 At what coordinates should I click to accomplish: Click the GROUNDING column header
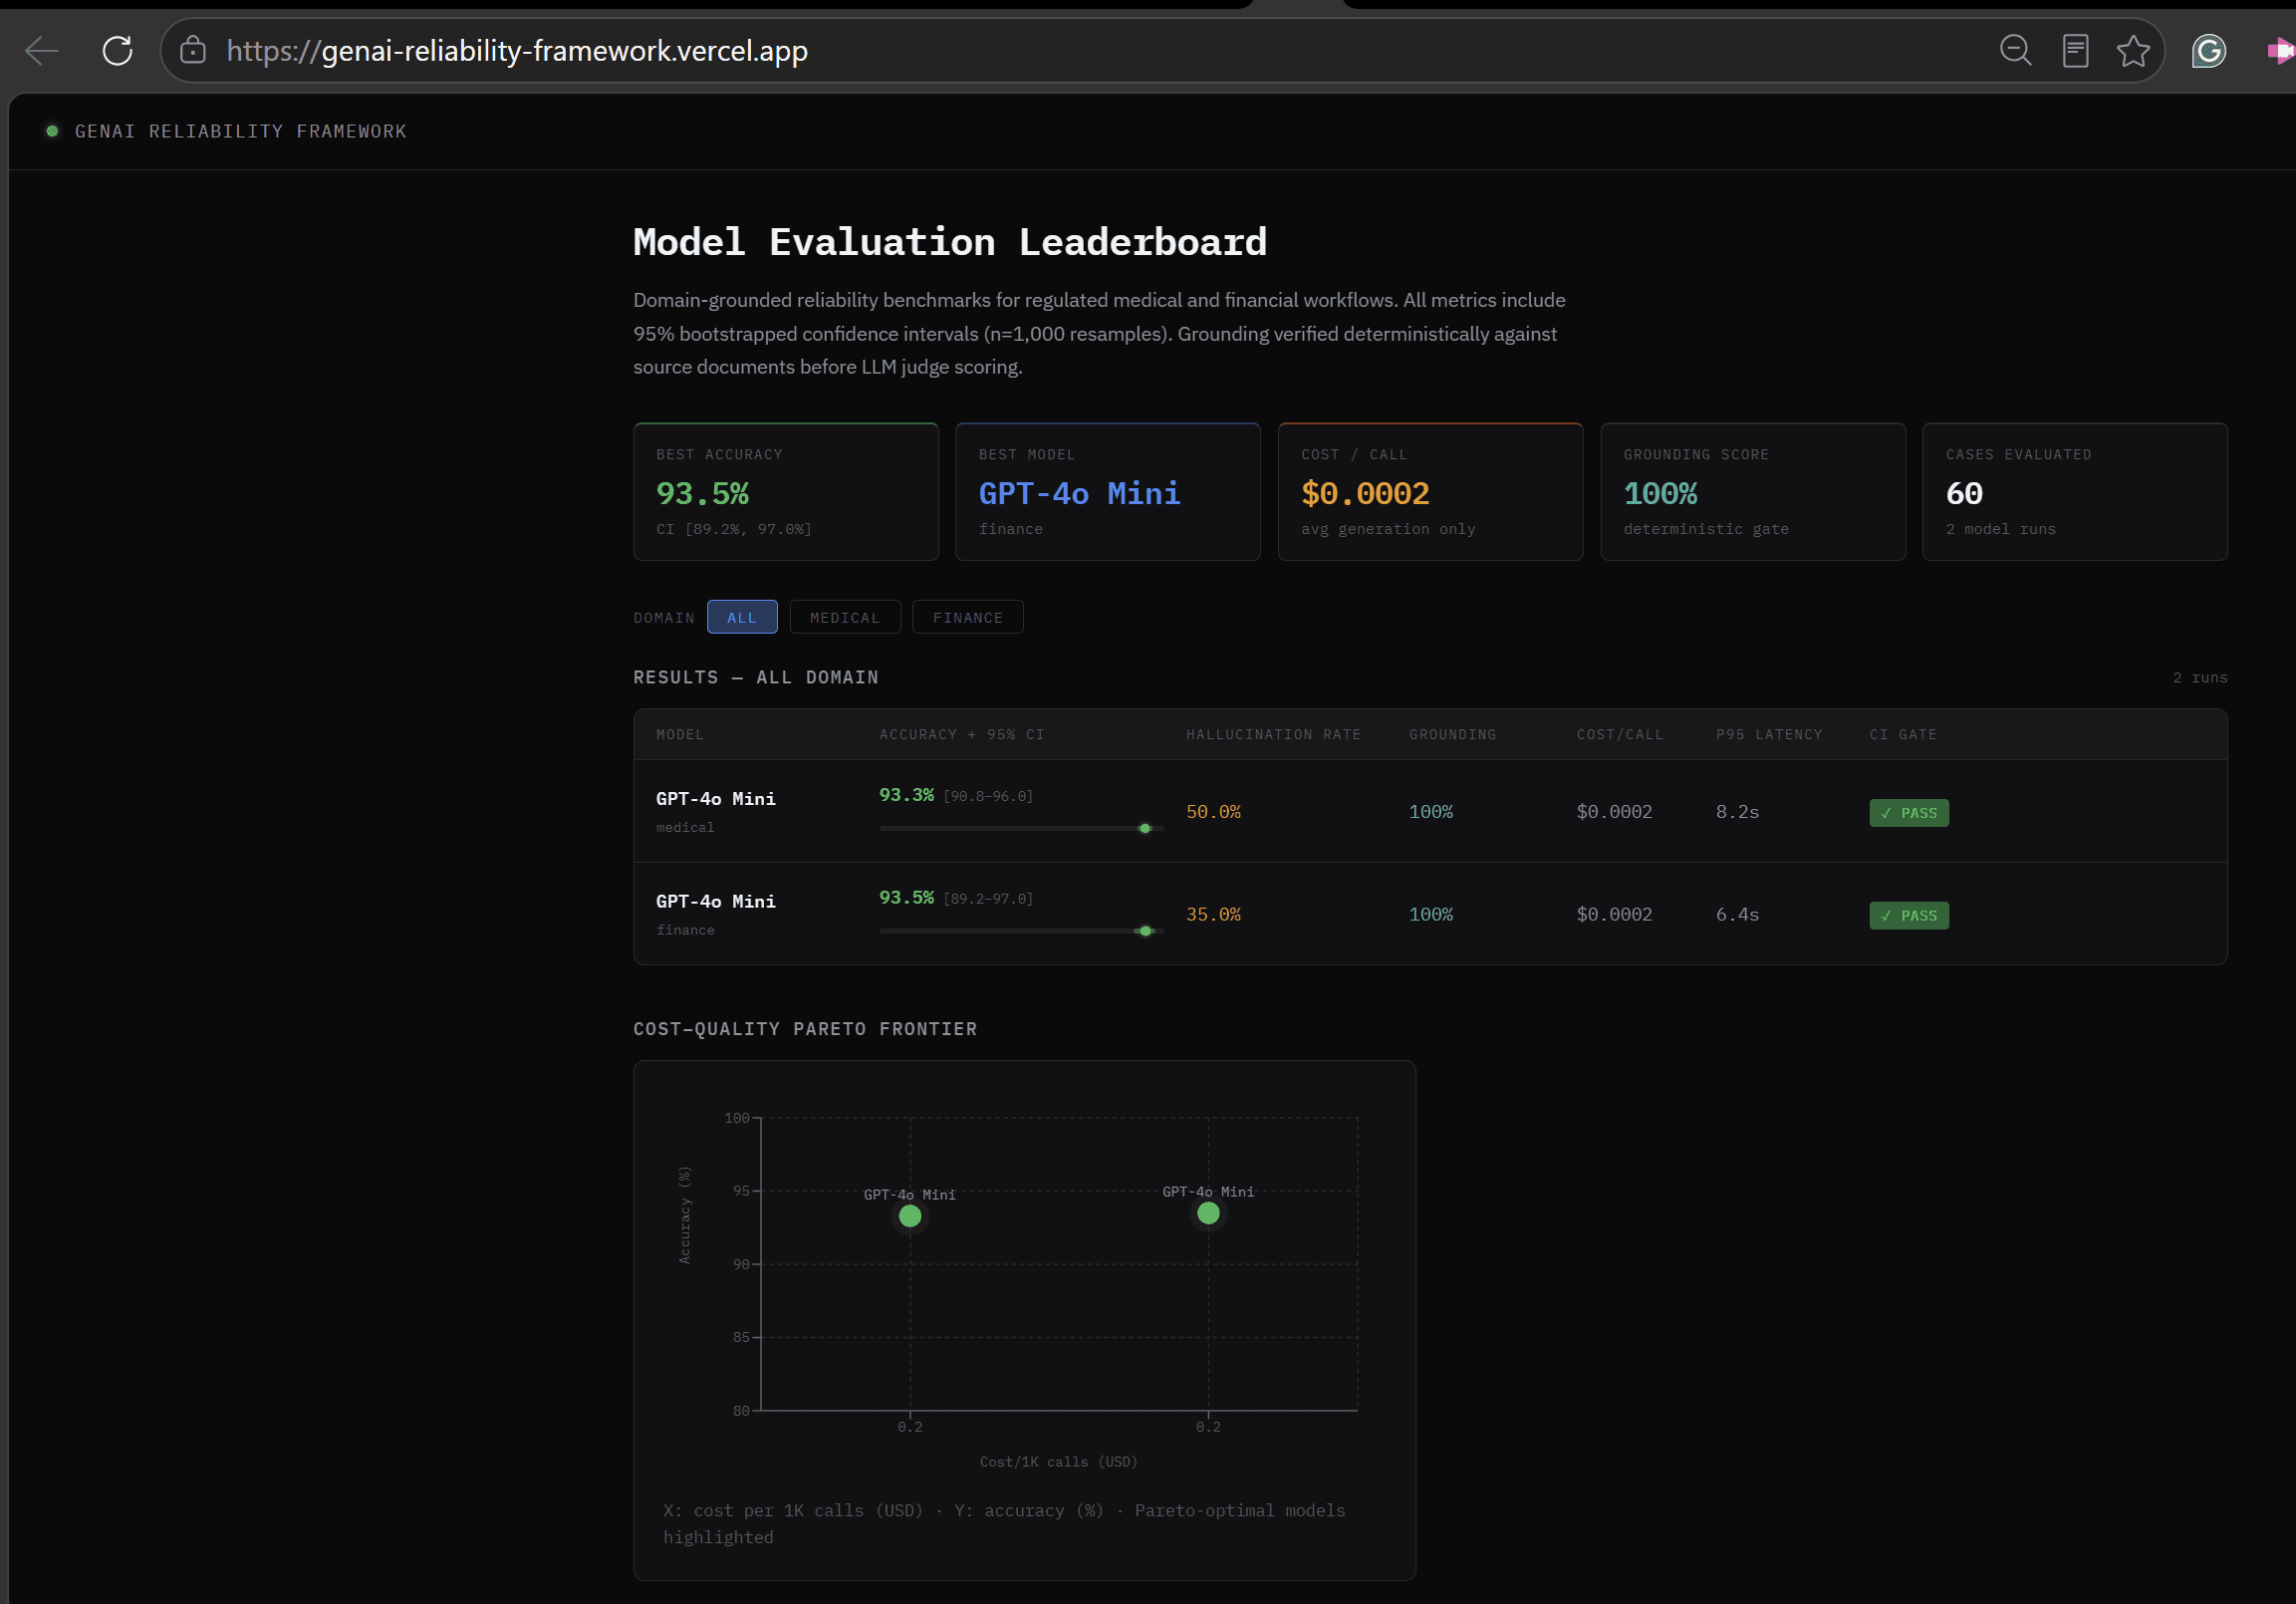click(x=1453, y=735)
